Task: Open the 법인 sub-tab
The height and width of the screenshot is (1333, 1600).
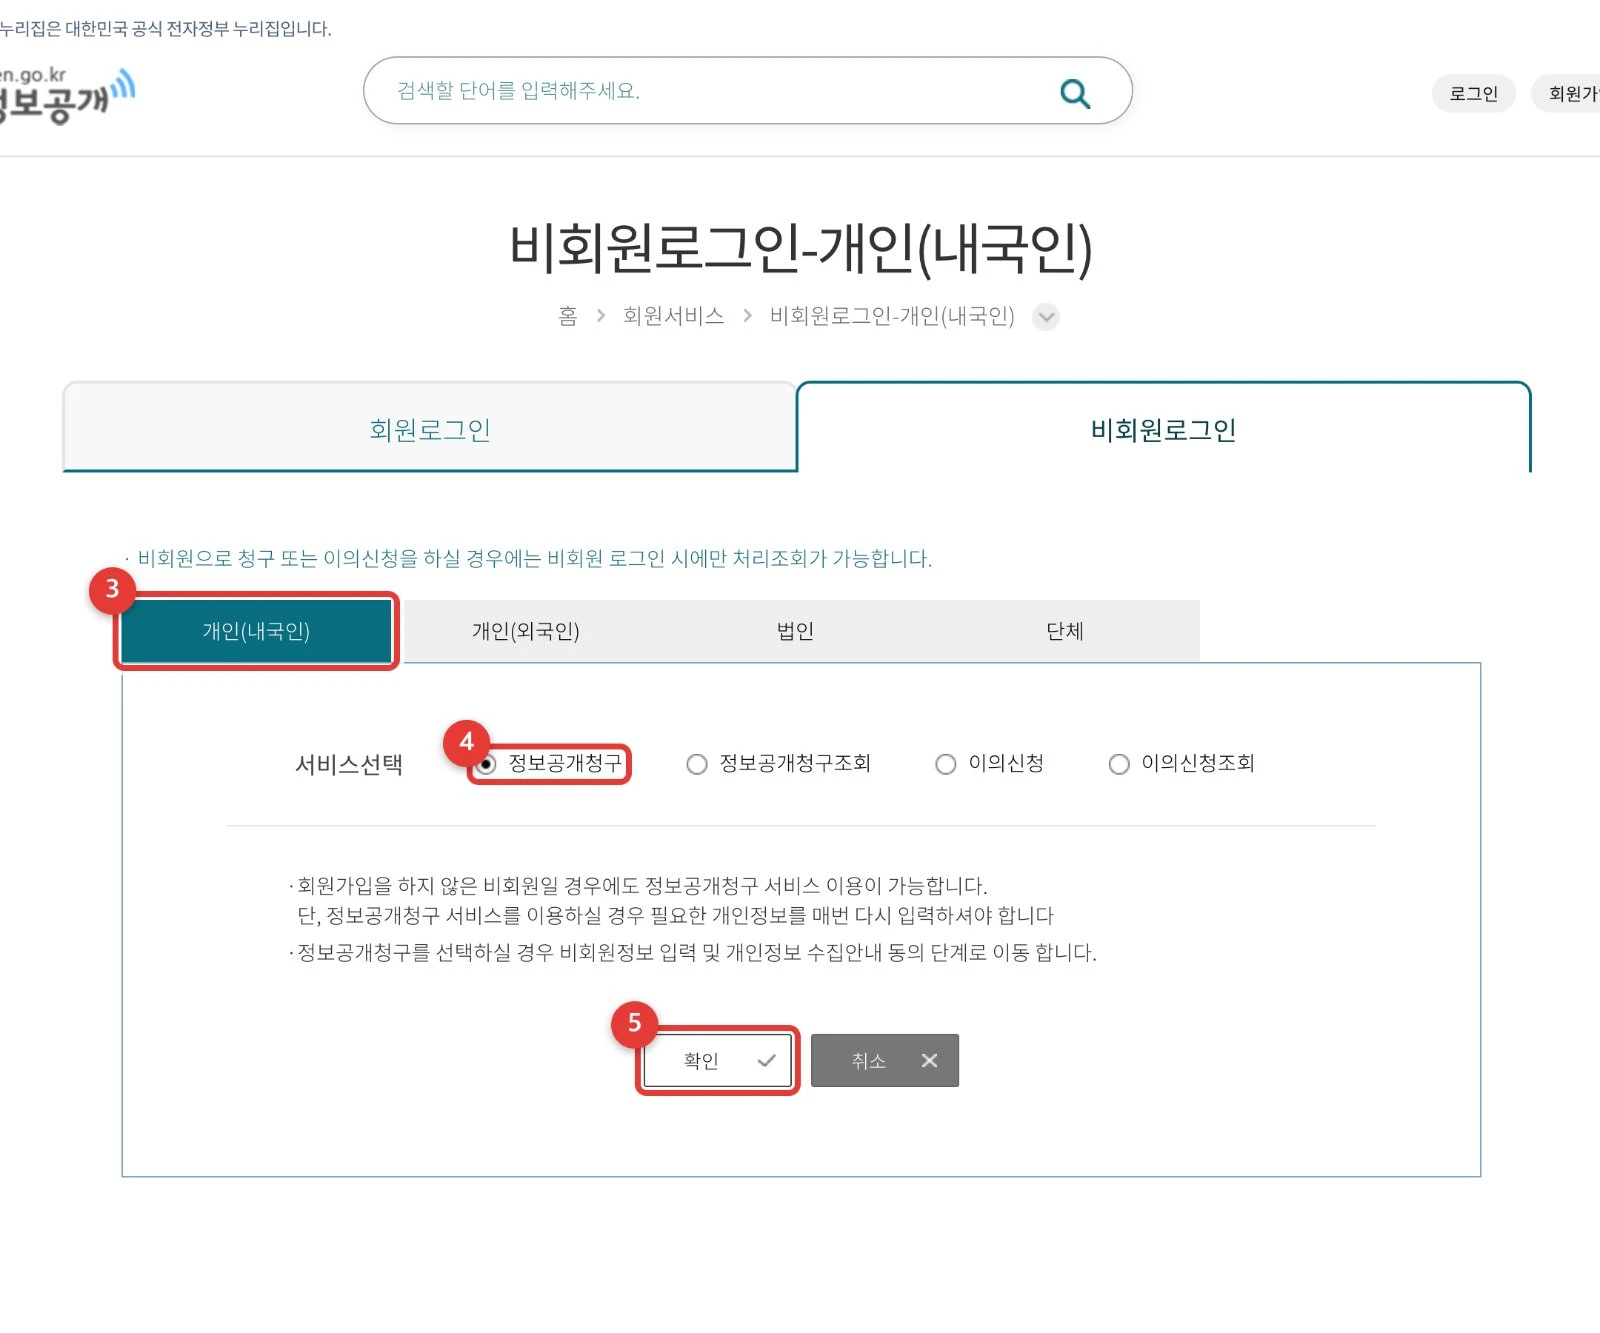Action: pos(796,631)
